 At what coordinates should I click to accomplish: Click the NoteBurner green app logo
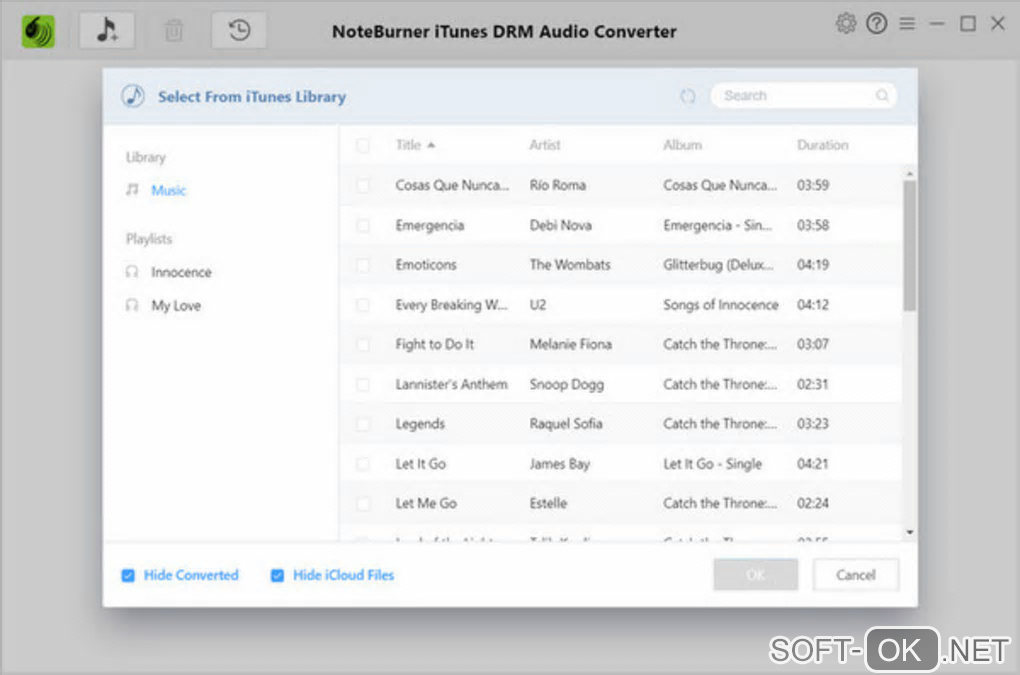click(38, 31)
